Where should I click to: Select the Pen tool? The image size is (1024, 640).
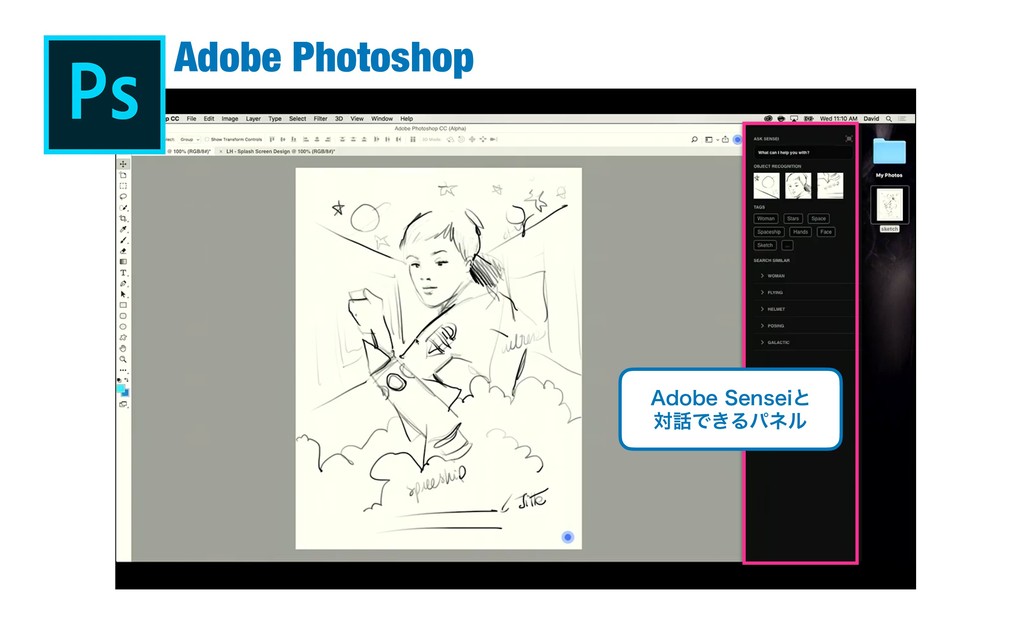pyautogui.click(x=123, y=283)
